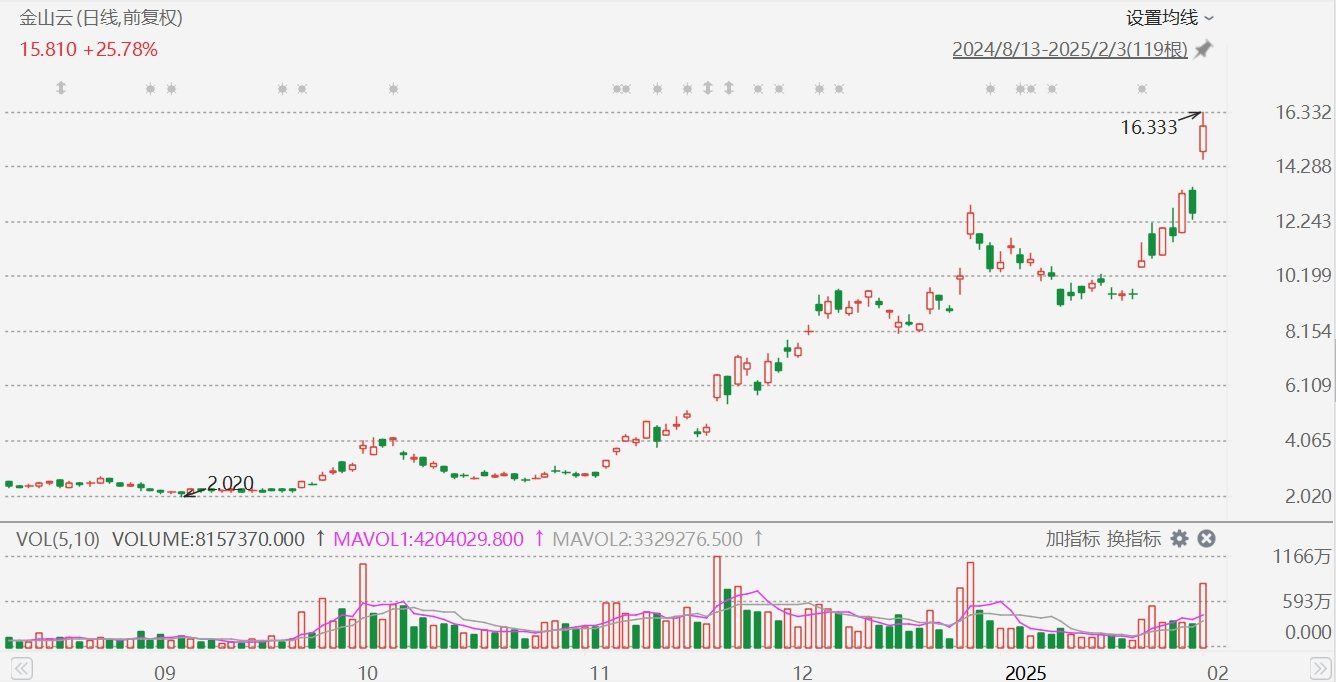Screen dimensions: 1336x682
Task: Click the 加指标 button
Action: [x=1072, y=539]
